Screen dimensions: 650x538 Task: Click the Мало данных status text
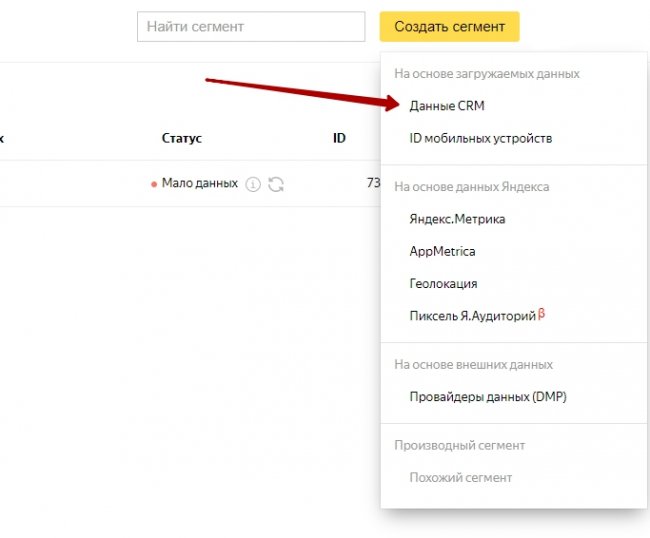click(200, 184)
